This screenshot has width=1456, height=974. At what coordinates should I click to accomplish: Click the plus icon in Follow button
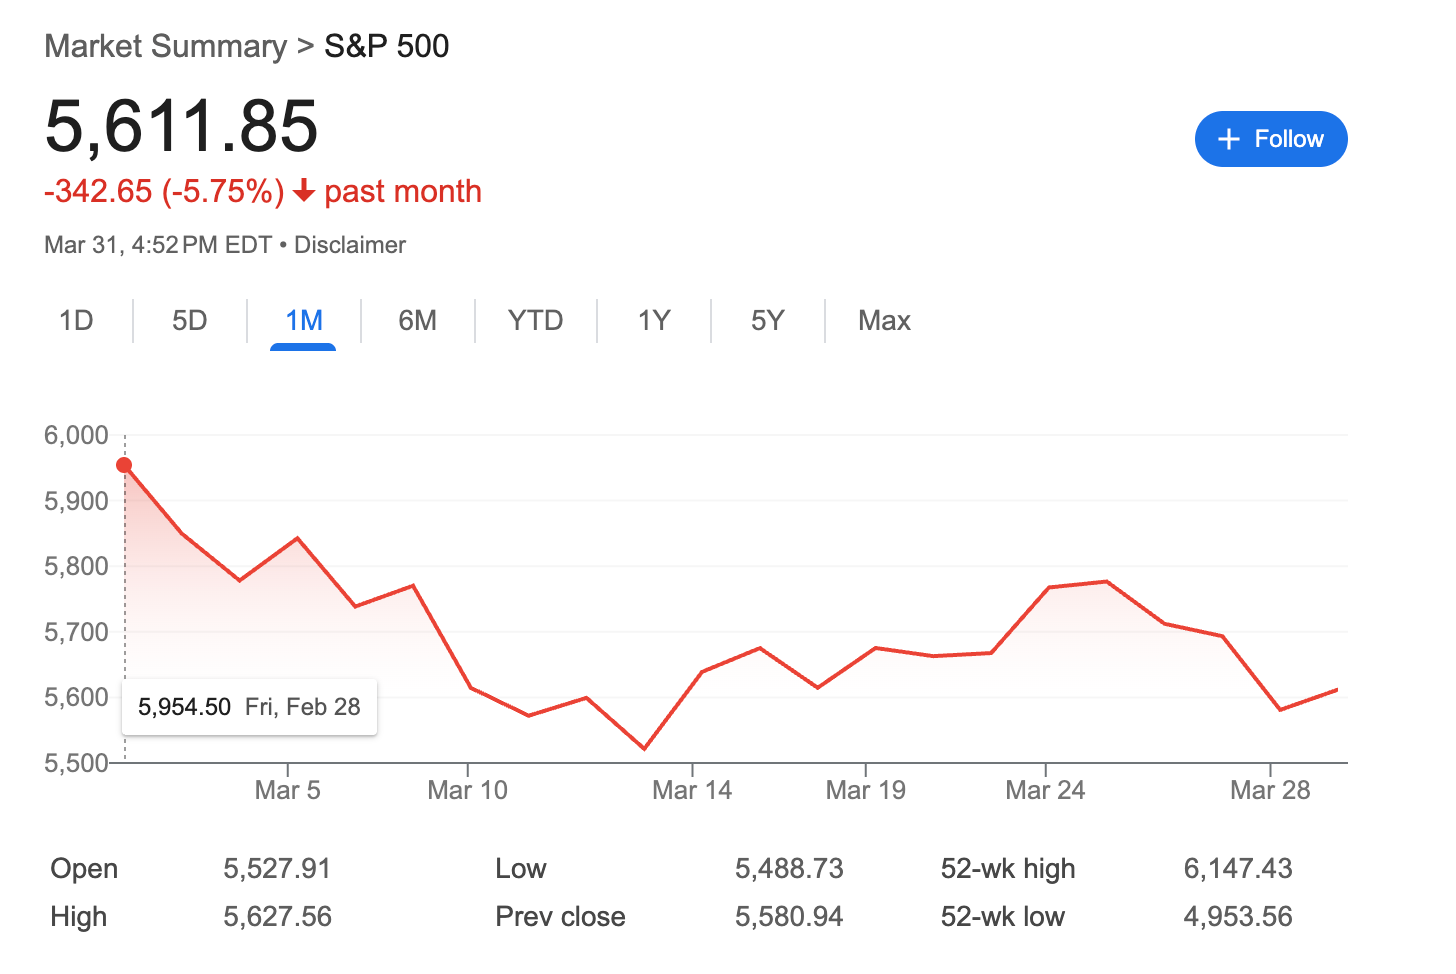point(1229,139)
